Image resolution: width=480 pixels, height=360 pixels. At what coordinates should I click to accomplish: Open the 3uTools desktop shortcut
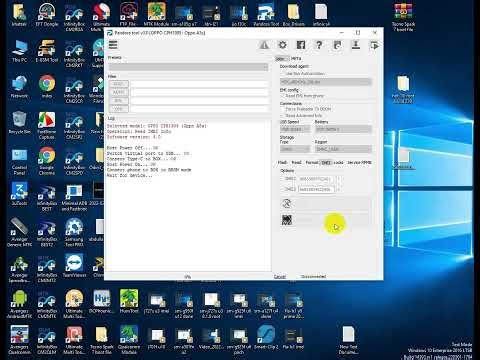point(19,194)
